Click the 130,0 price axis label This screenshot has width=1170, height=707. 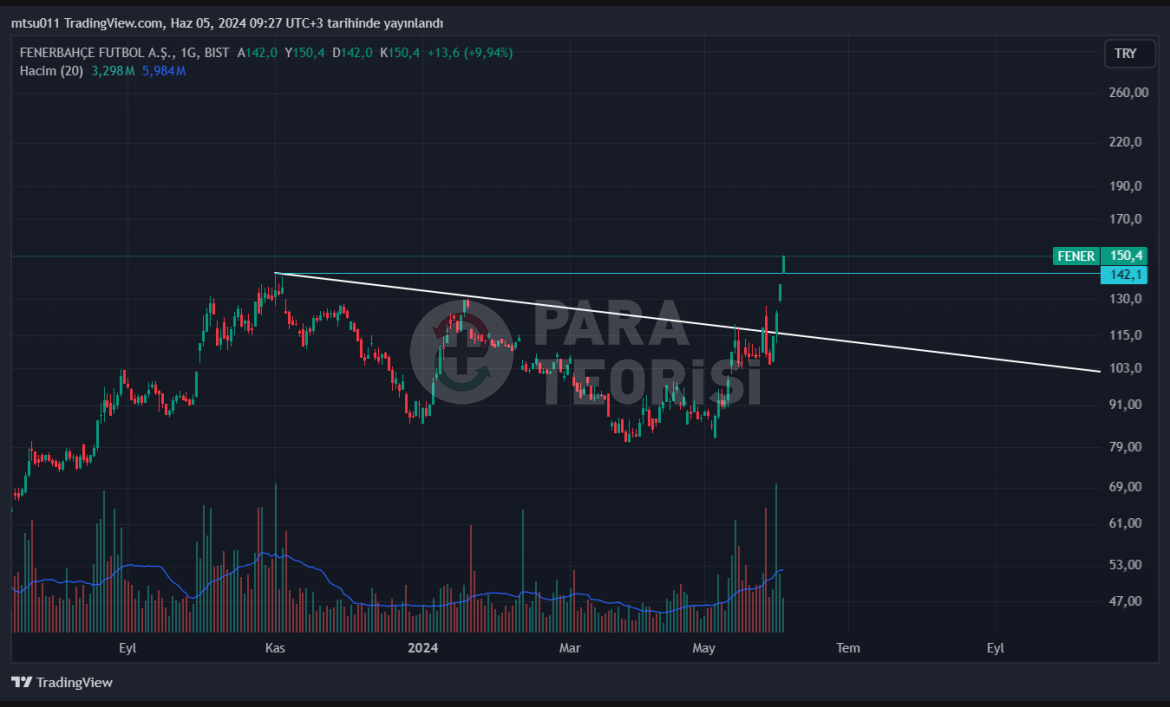pyautogui.click(x=1126, y=298)
